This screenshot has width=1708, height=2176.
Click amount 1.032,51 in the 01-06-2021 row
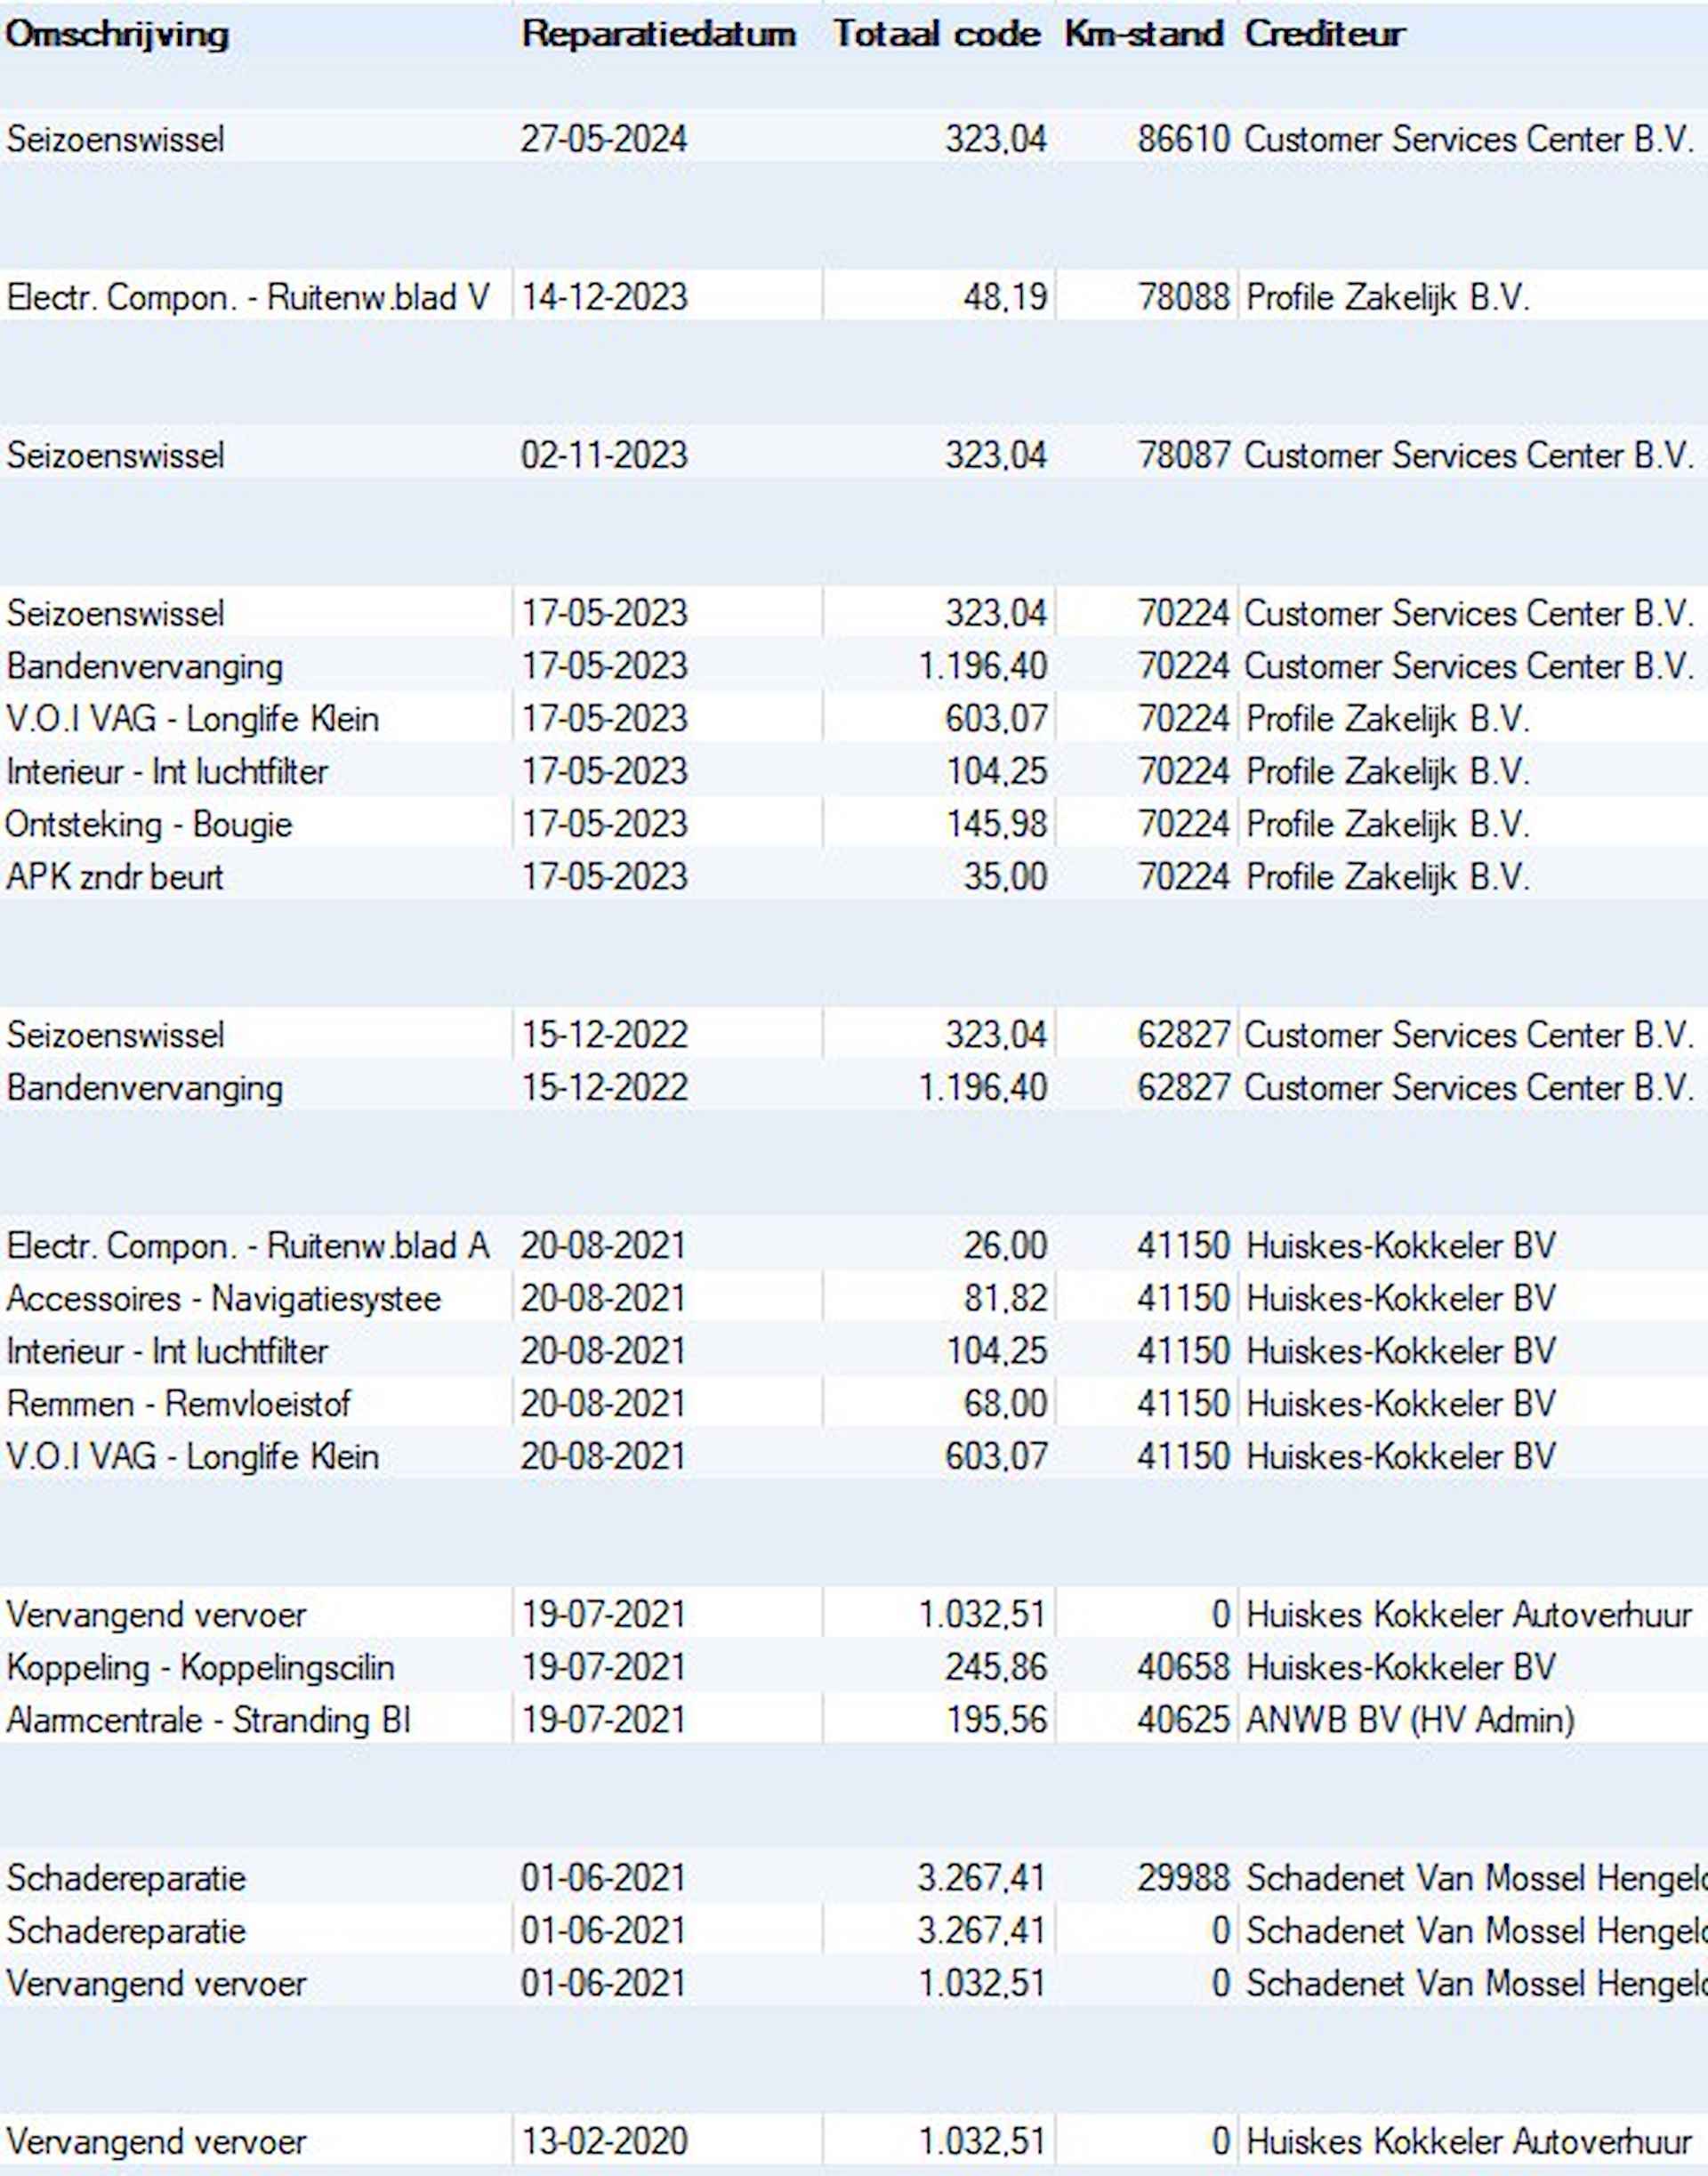coord(983,1984)
